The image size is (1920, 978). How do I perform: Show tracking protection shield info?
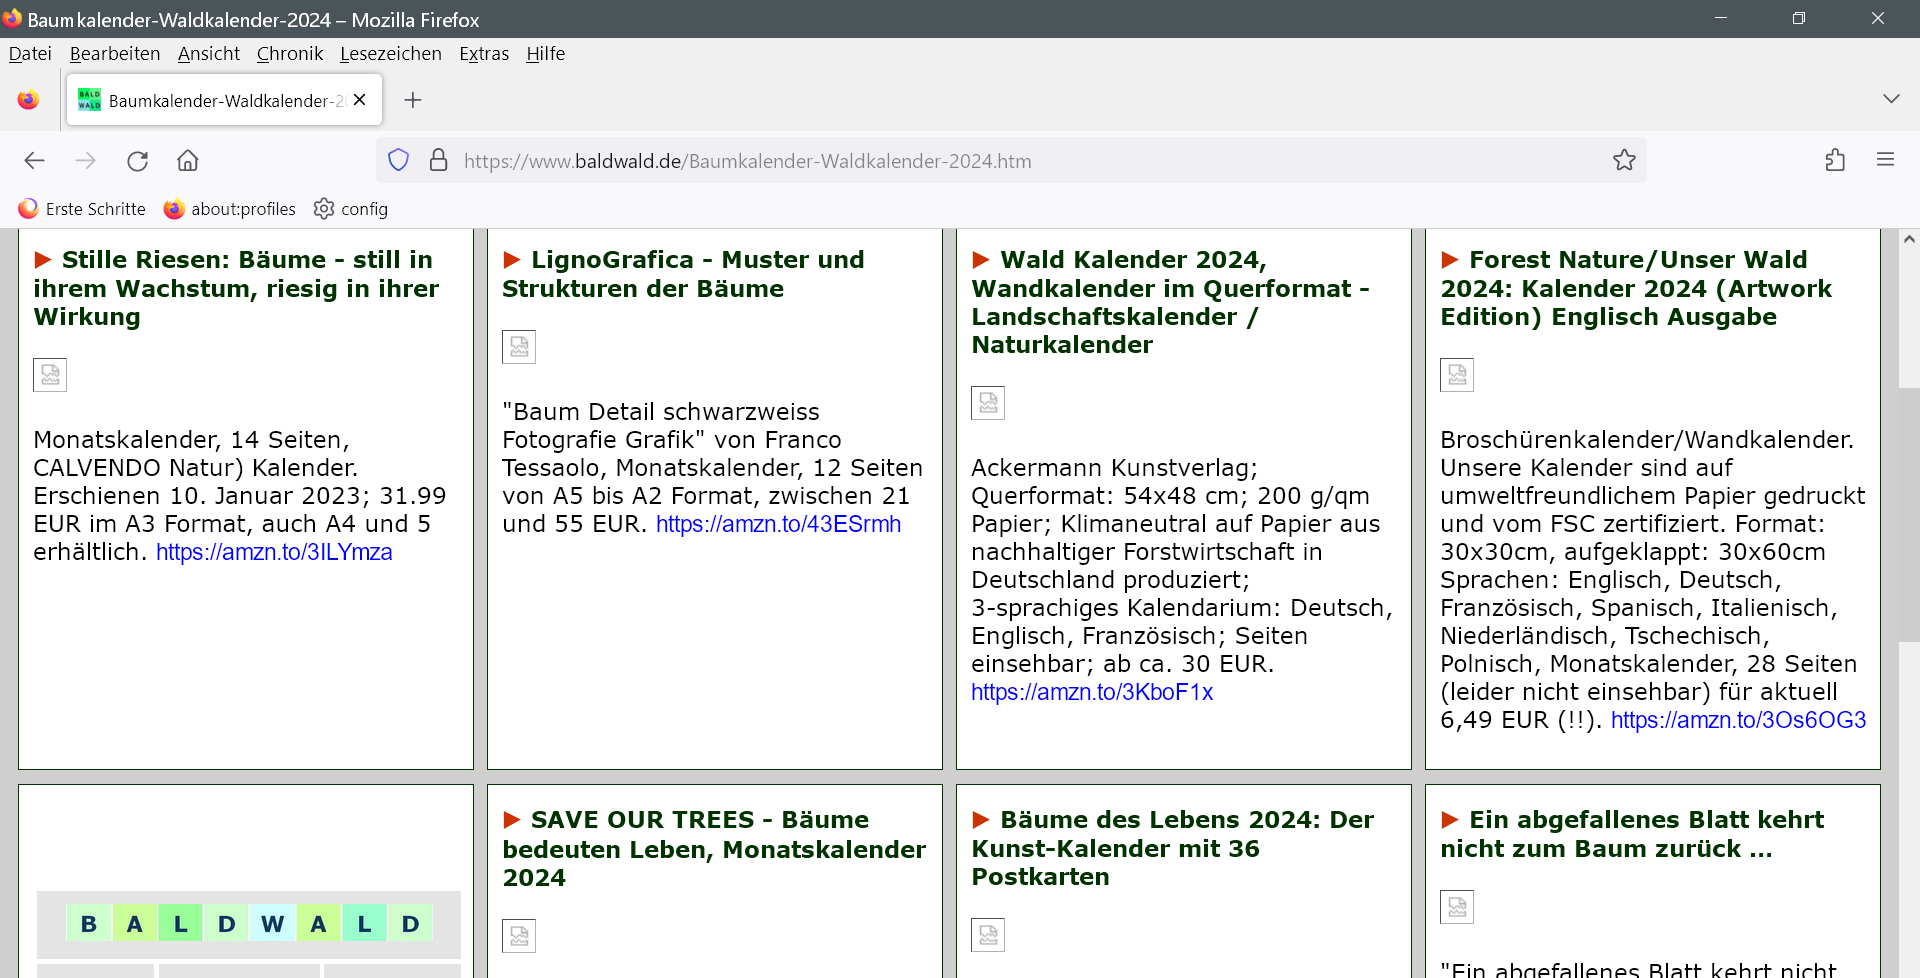(x=399, y=160)
